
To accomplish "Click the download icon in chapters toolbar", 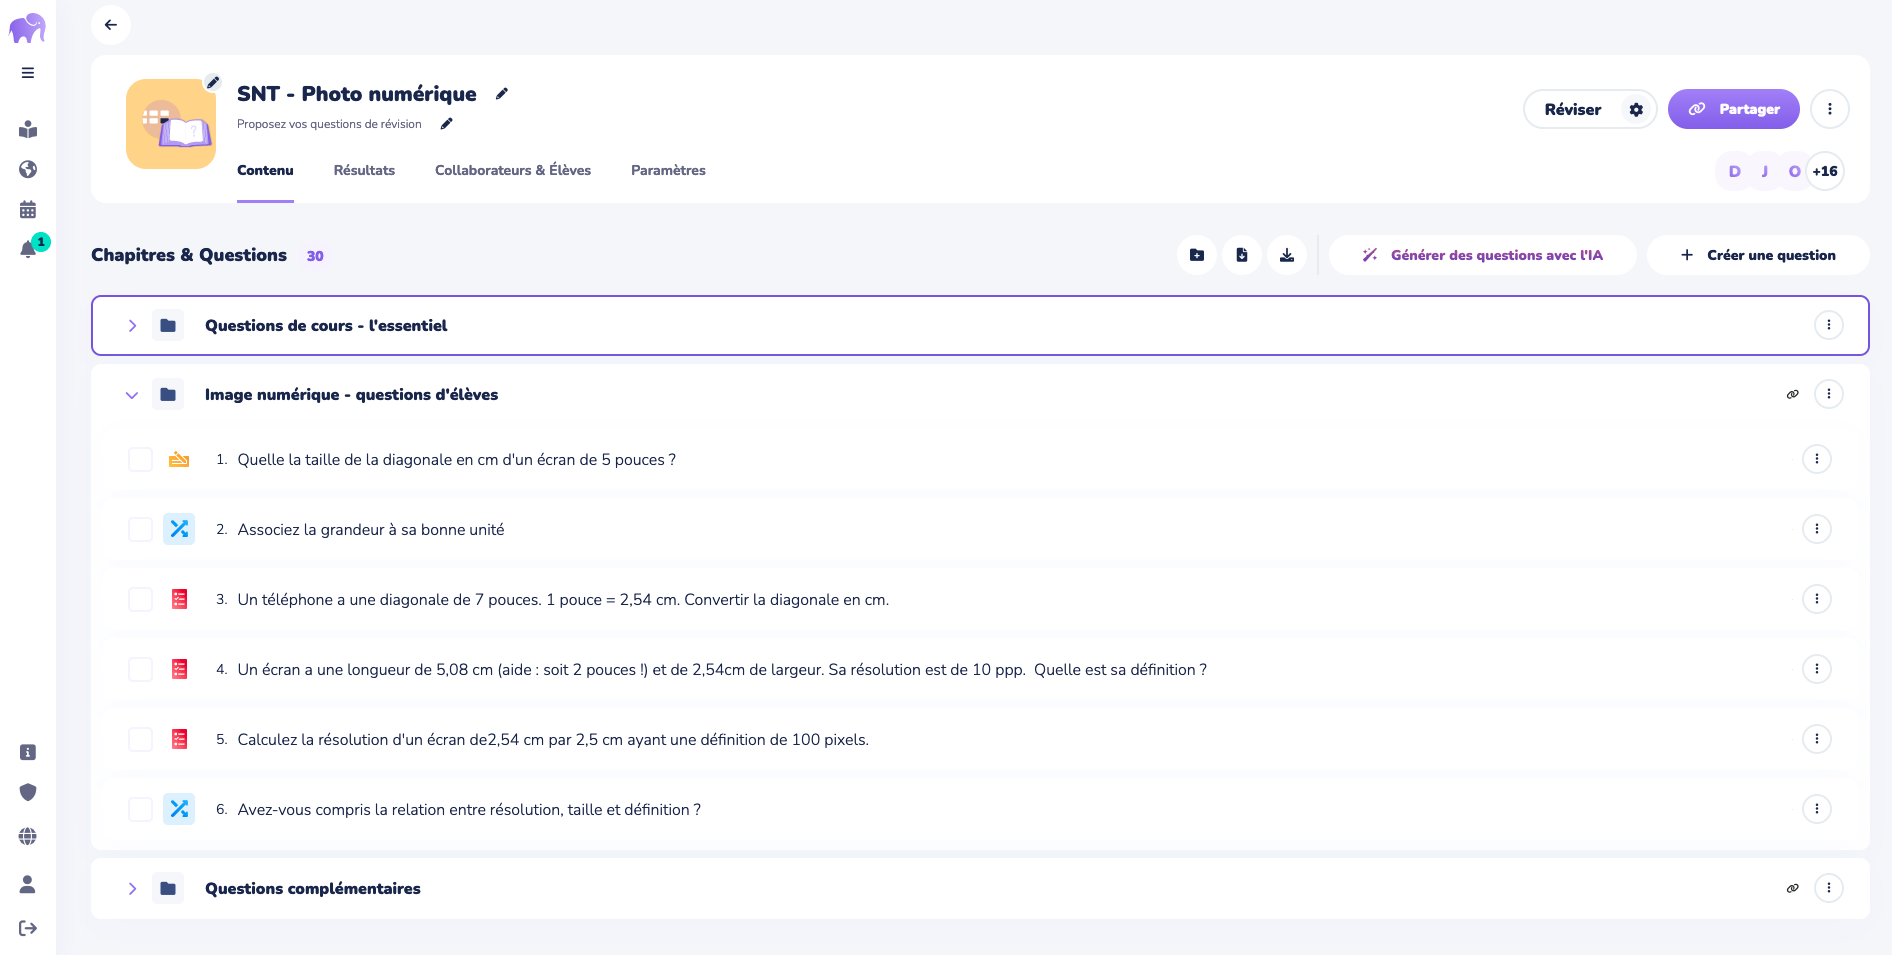I will (x=1287, y=255).
